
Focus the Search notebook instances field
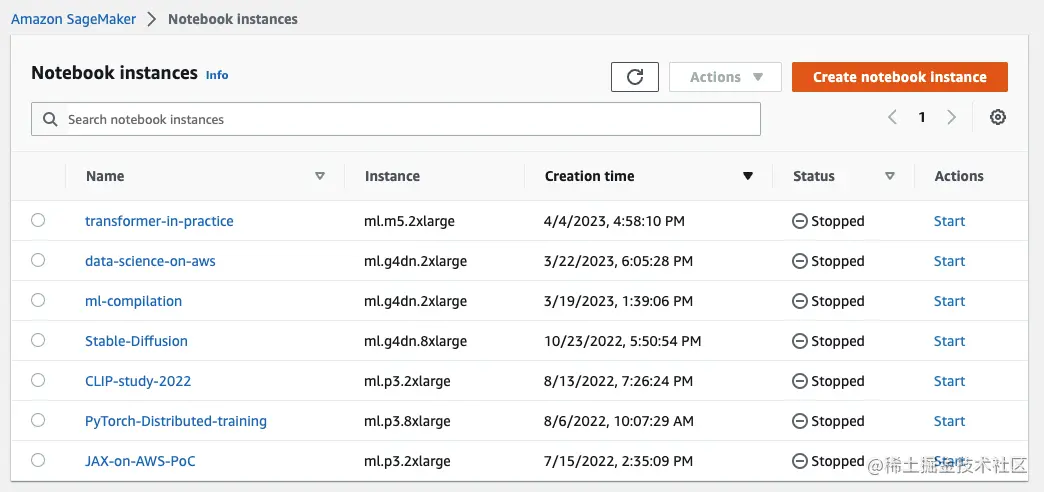pyautogui.click(x=395, y=119)
